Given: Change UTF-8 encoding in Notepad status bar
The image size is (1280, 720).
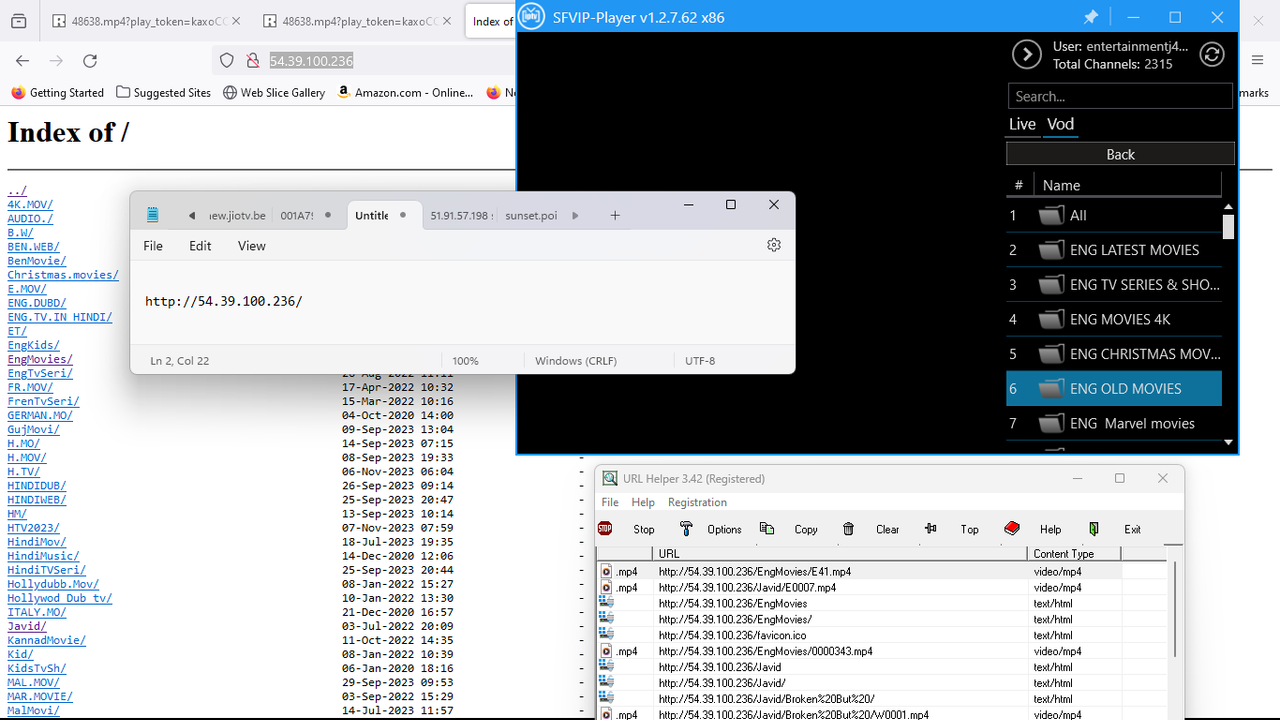Looking at the screenshot, I should point(700,360).
